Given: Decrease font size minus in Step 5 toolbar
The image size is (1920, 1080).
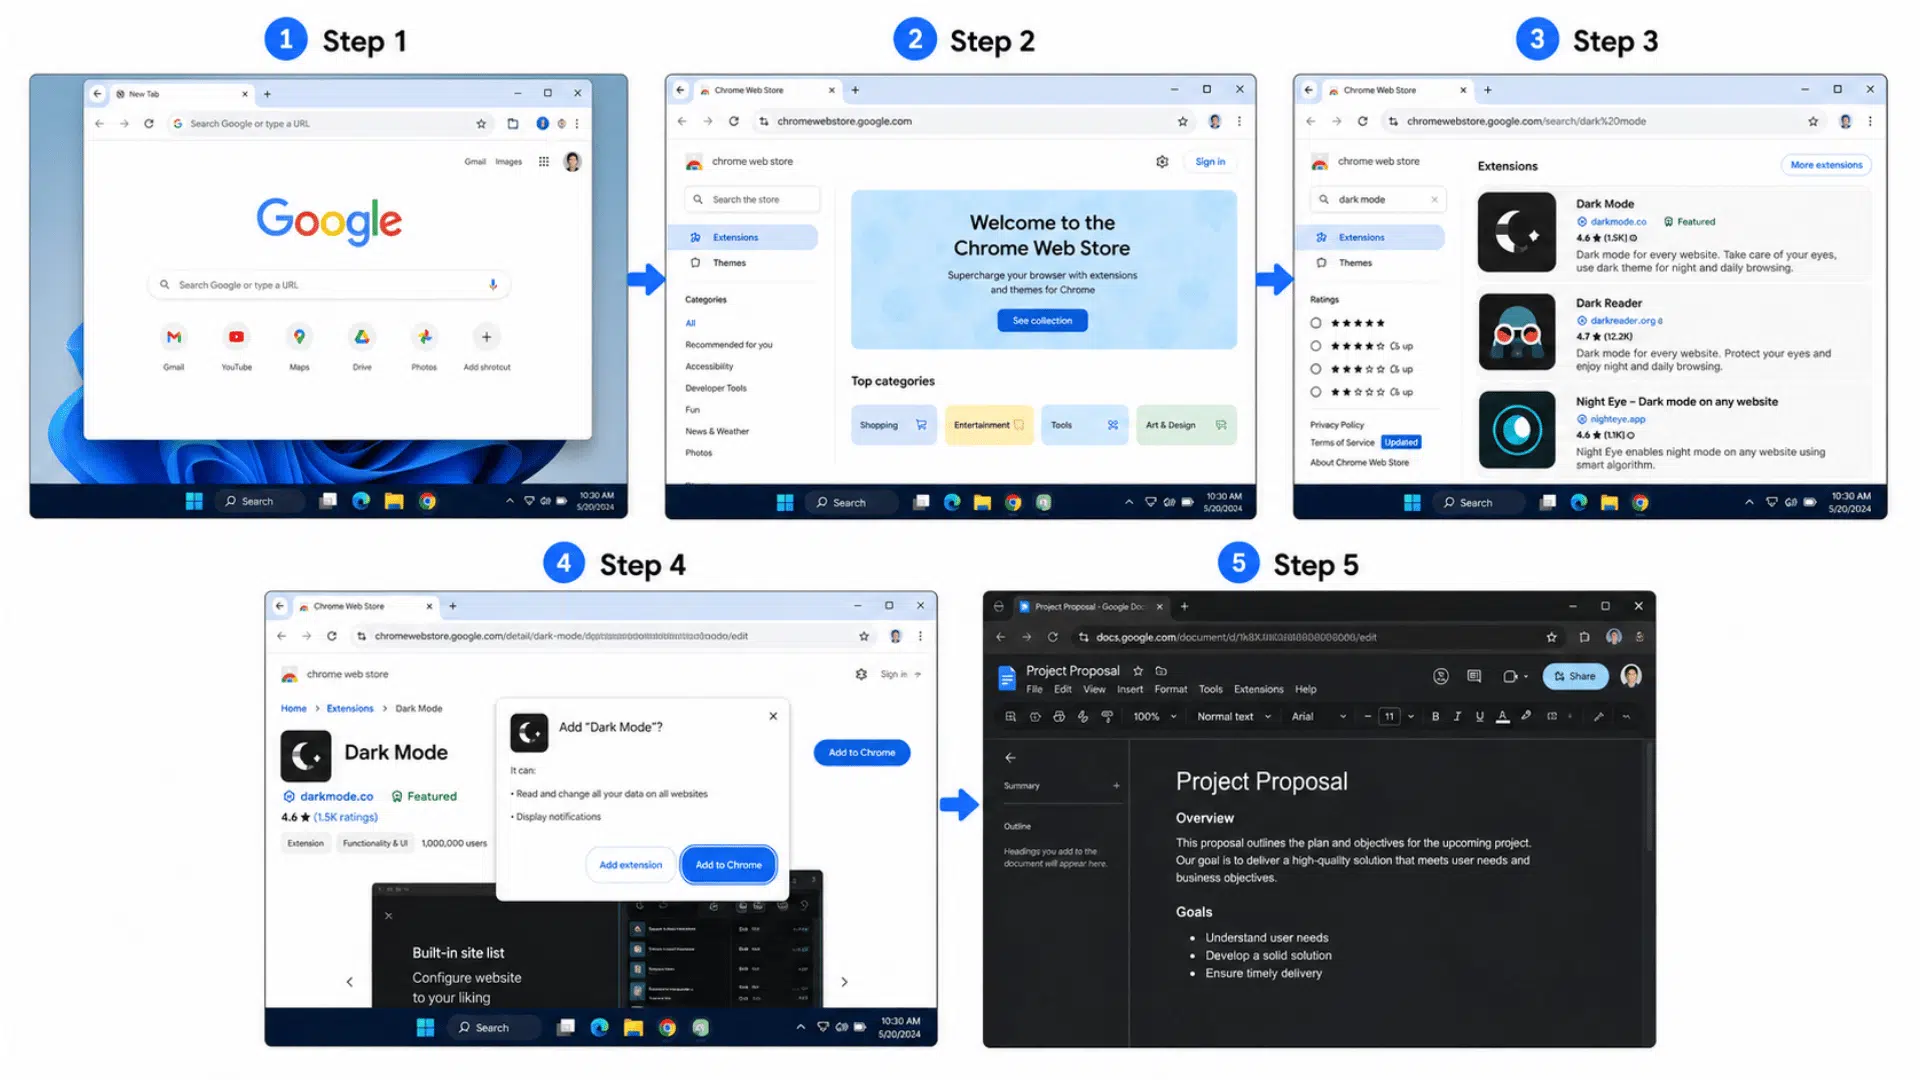Looking at the screenshot, I should click(1367, 717).
